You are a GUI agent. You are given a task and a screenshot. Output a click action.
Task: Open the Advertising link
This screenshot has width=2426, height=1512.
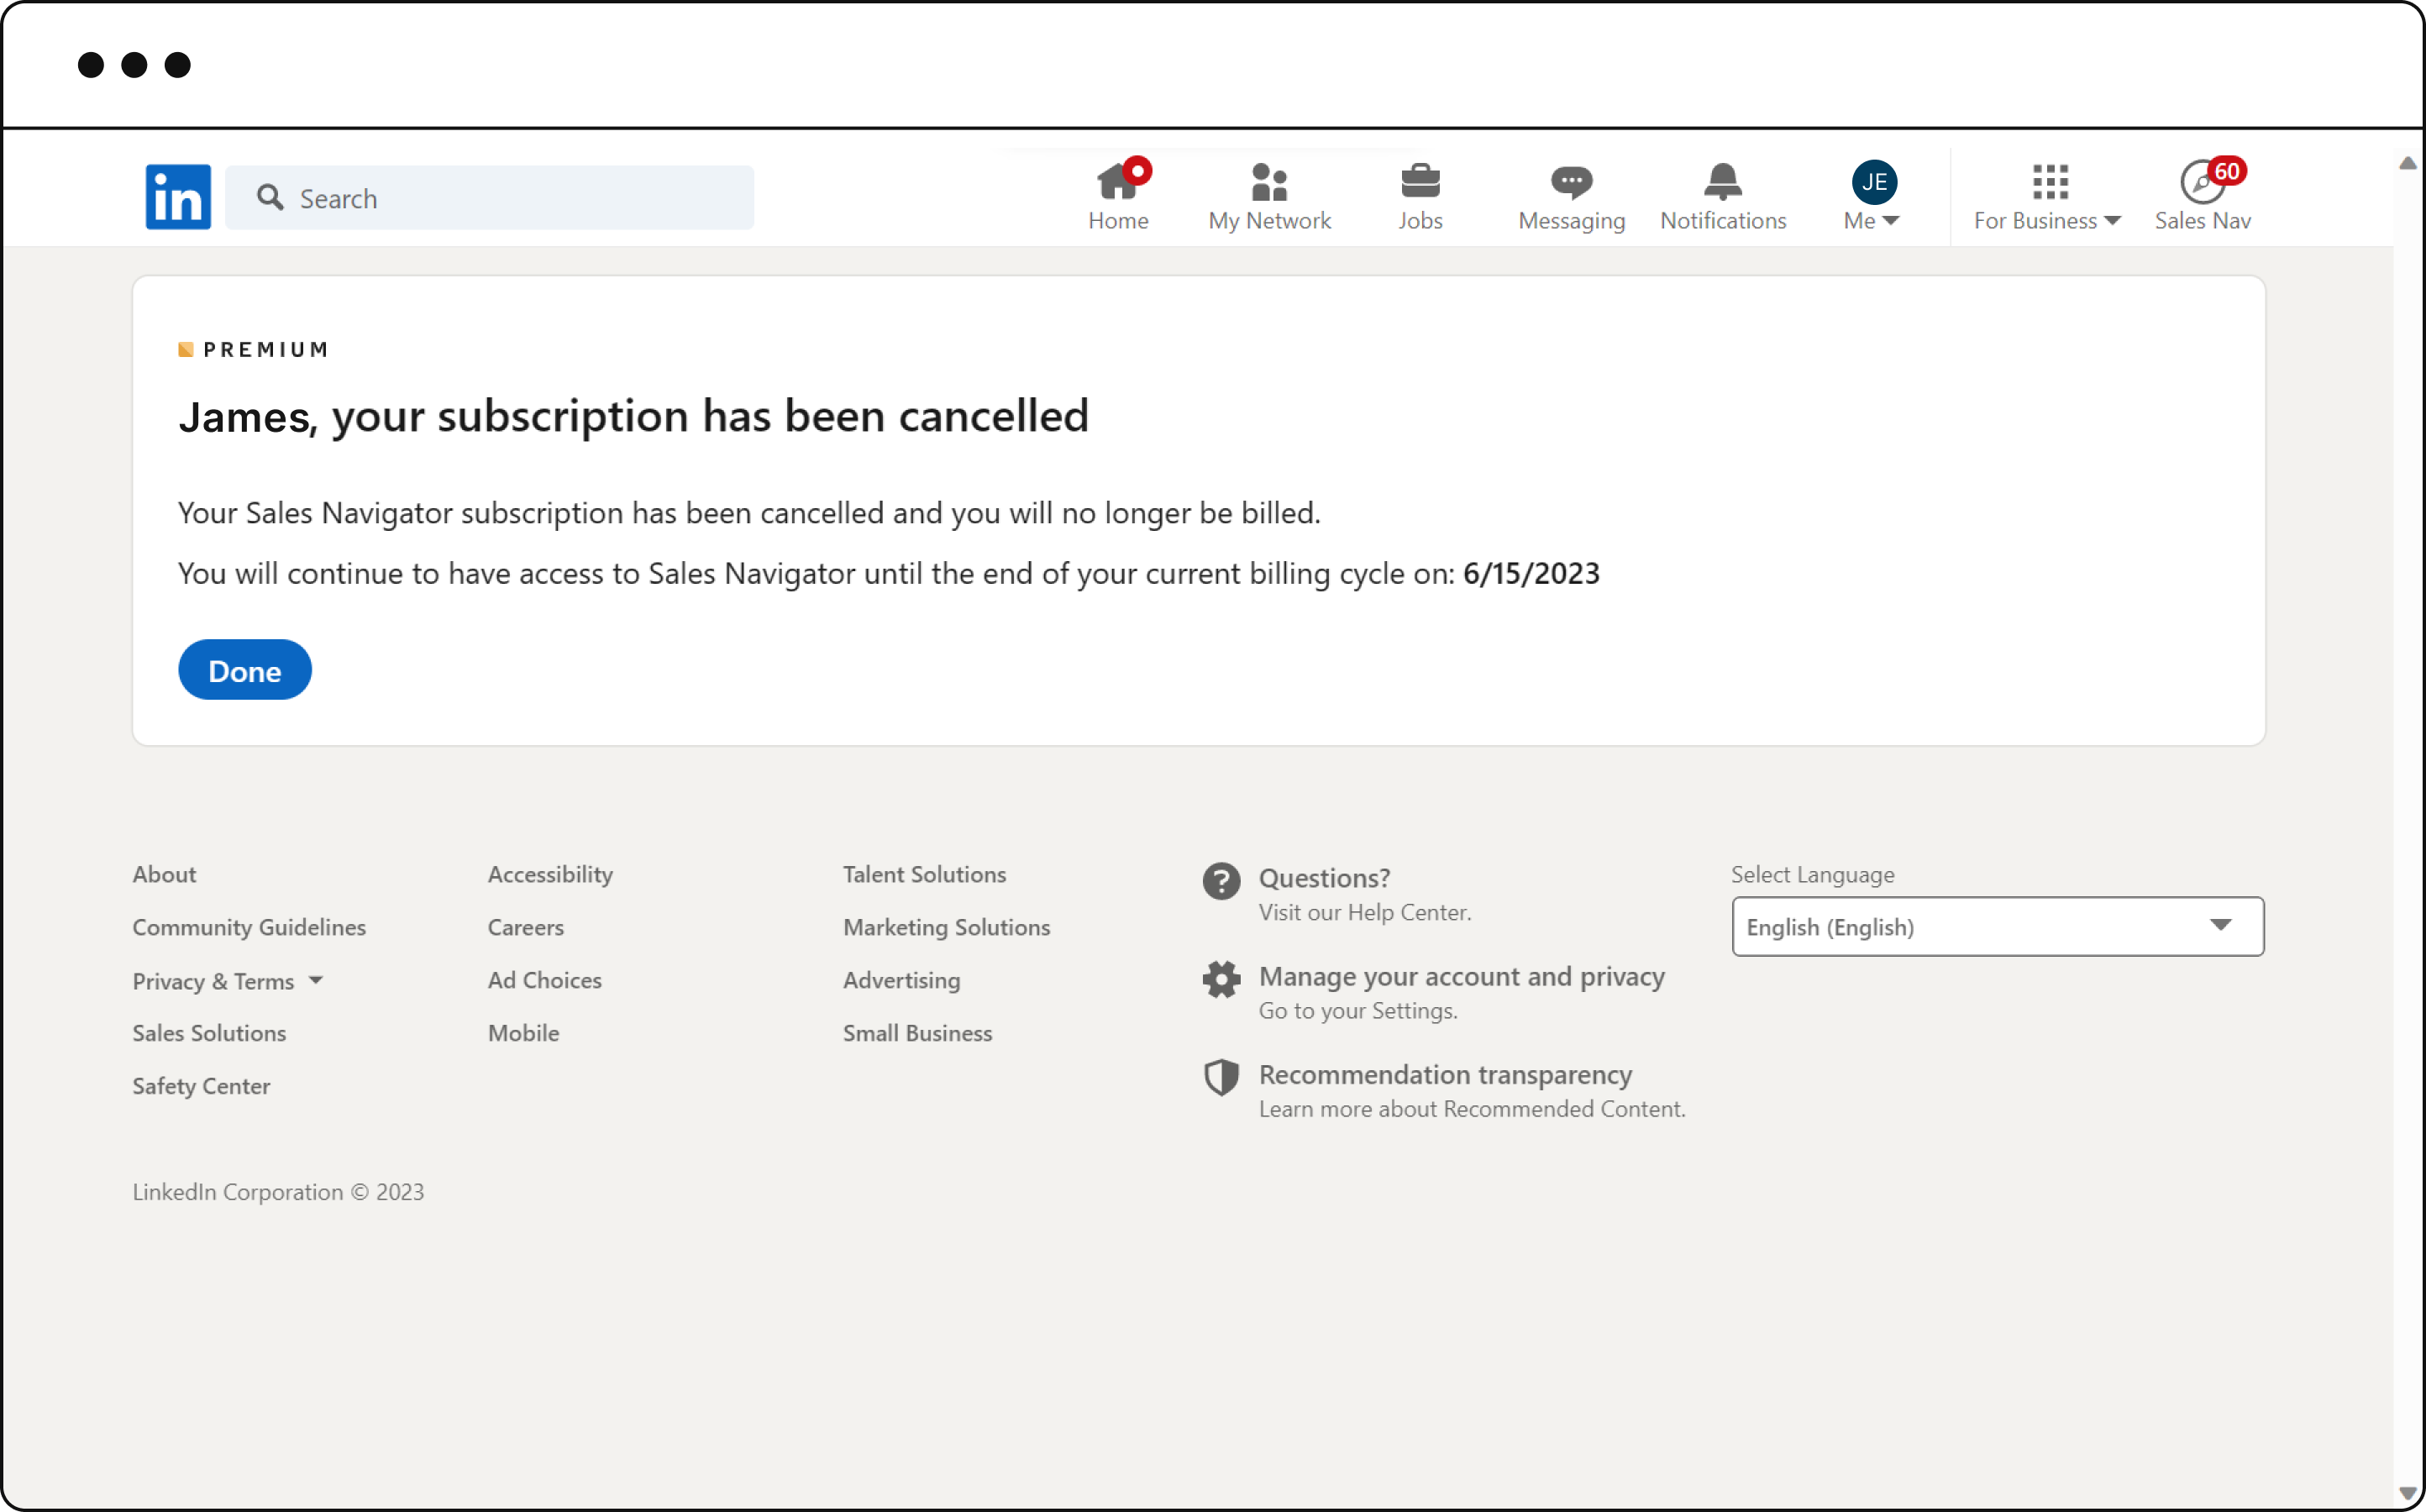[x=901, y=980]
